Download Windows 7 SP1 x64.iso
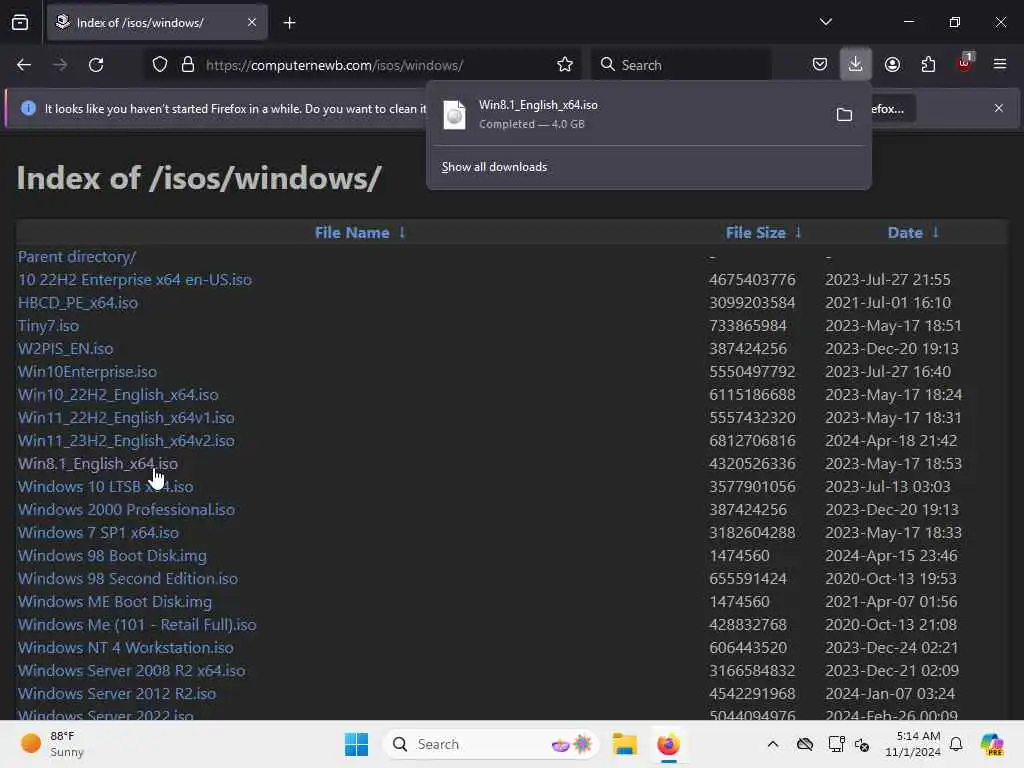Viewport: 1024px width, 768px height. click(98, 532)
